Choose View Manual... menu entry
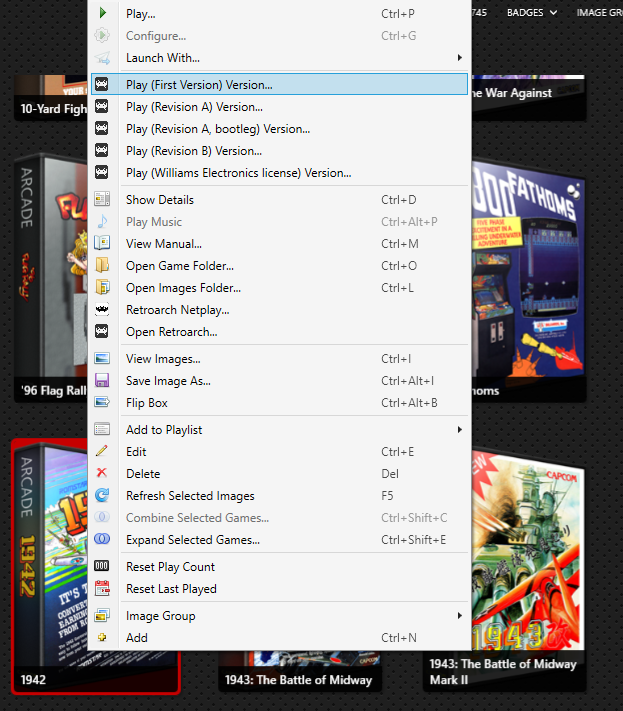 pyautogui.click(x=280, y=244)
